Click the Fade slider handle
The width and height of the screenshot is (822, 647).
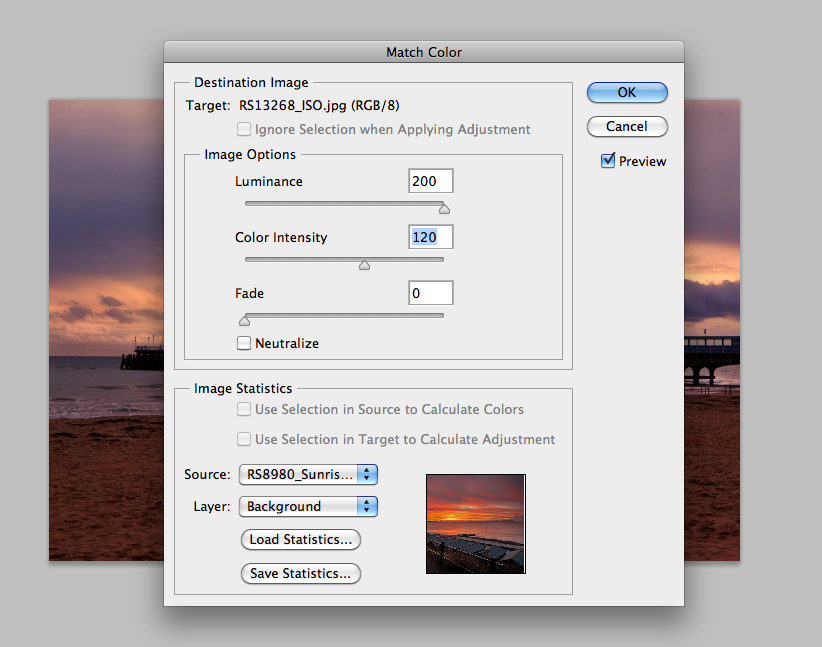click(243, 321)
